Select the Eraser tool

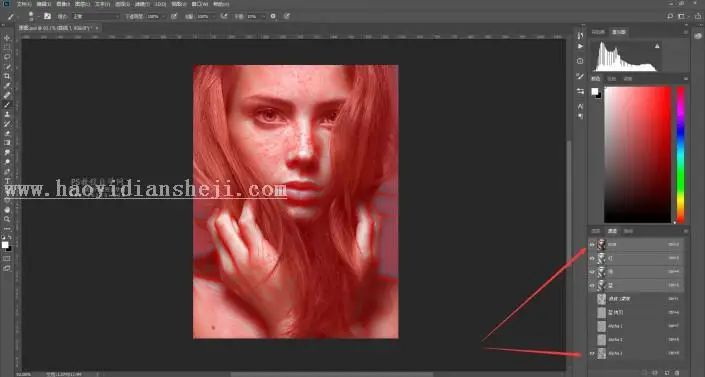[7, 134]
